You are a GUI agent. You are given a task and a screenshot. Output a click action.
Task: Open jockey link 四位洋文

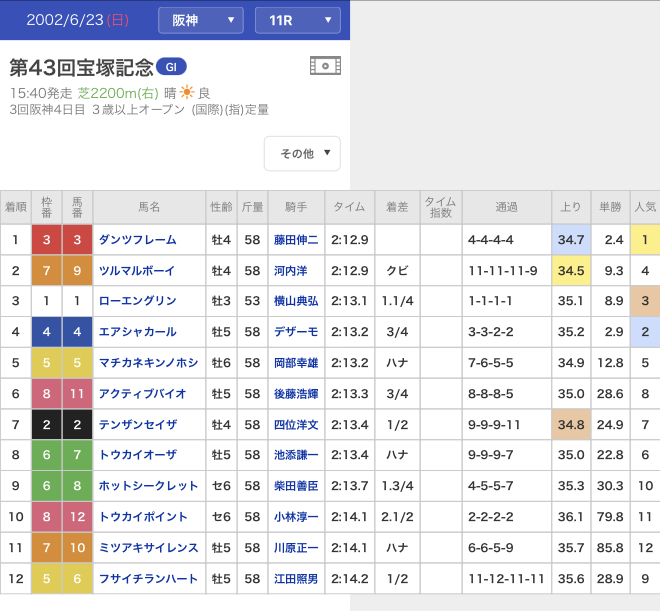(x=296, y=425)
